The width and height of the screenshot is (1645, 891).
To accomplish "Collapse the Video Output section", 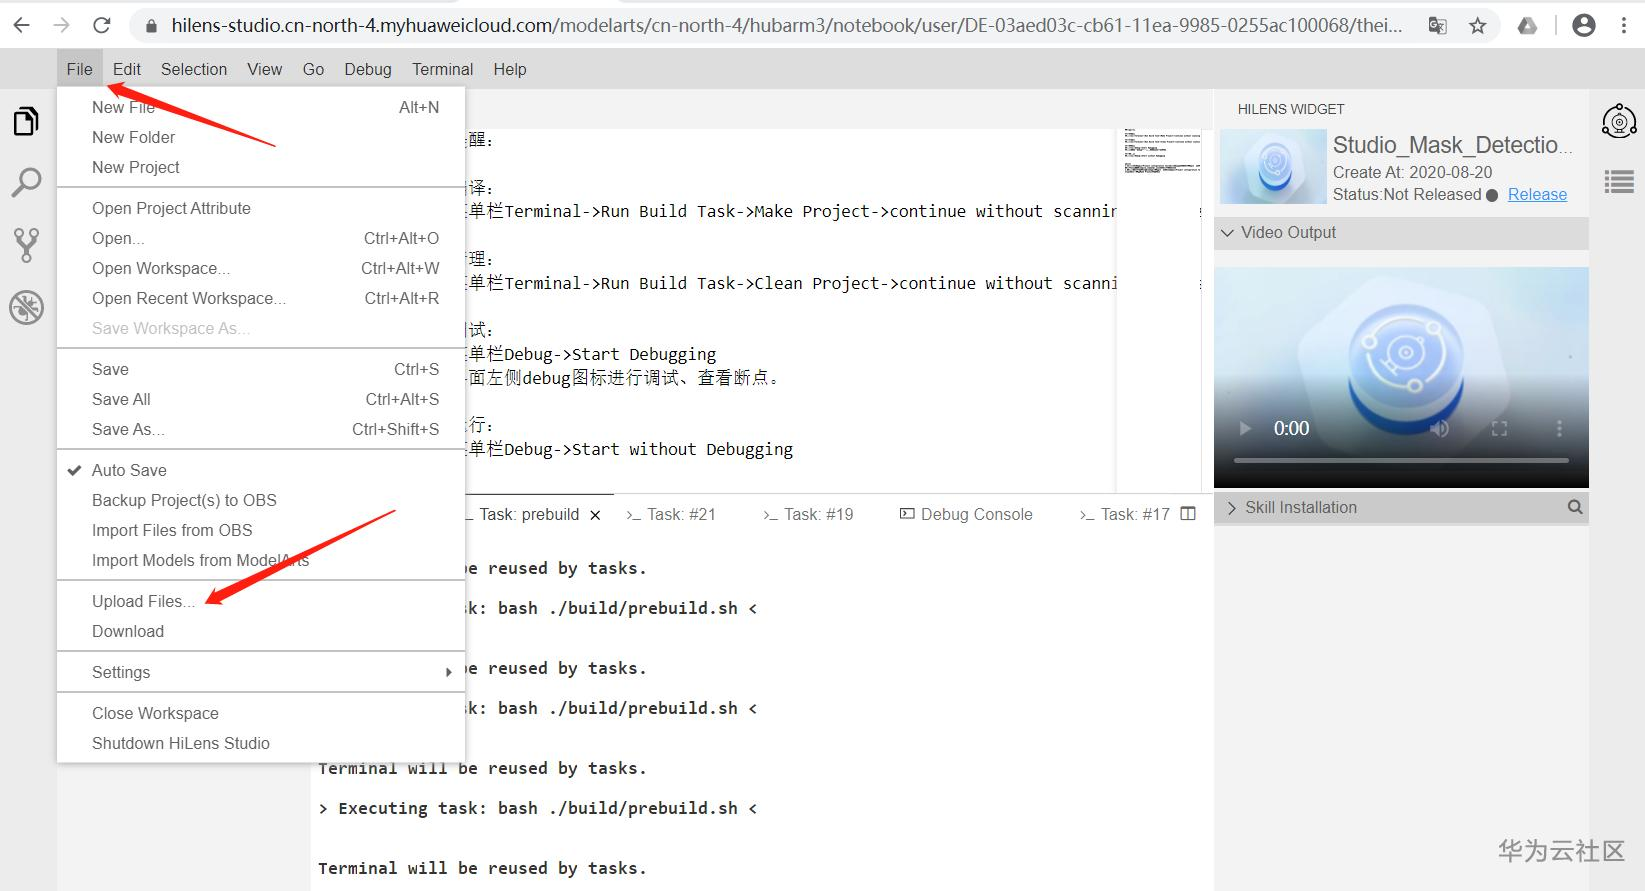I will [x=1401, y=232].
